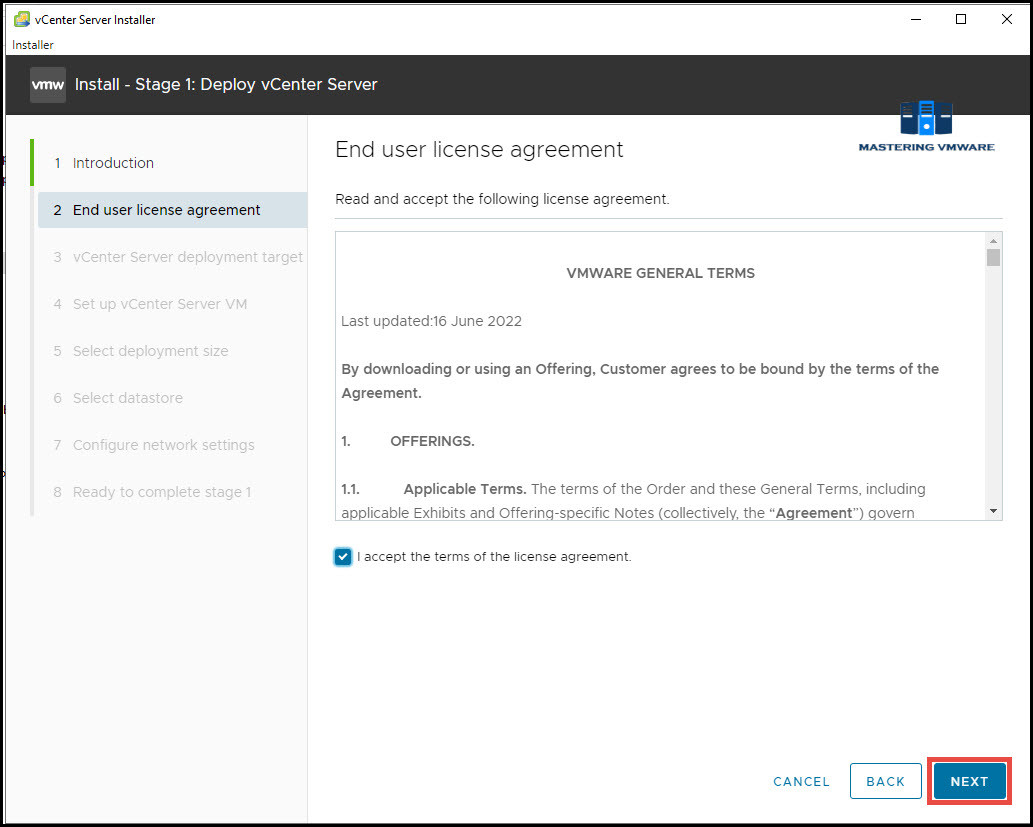Click the 'Last updated:16 June 2022' text

pos(432,322)
